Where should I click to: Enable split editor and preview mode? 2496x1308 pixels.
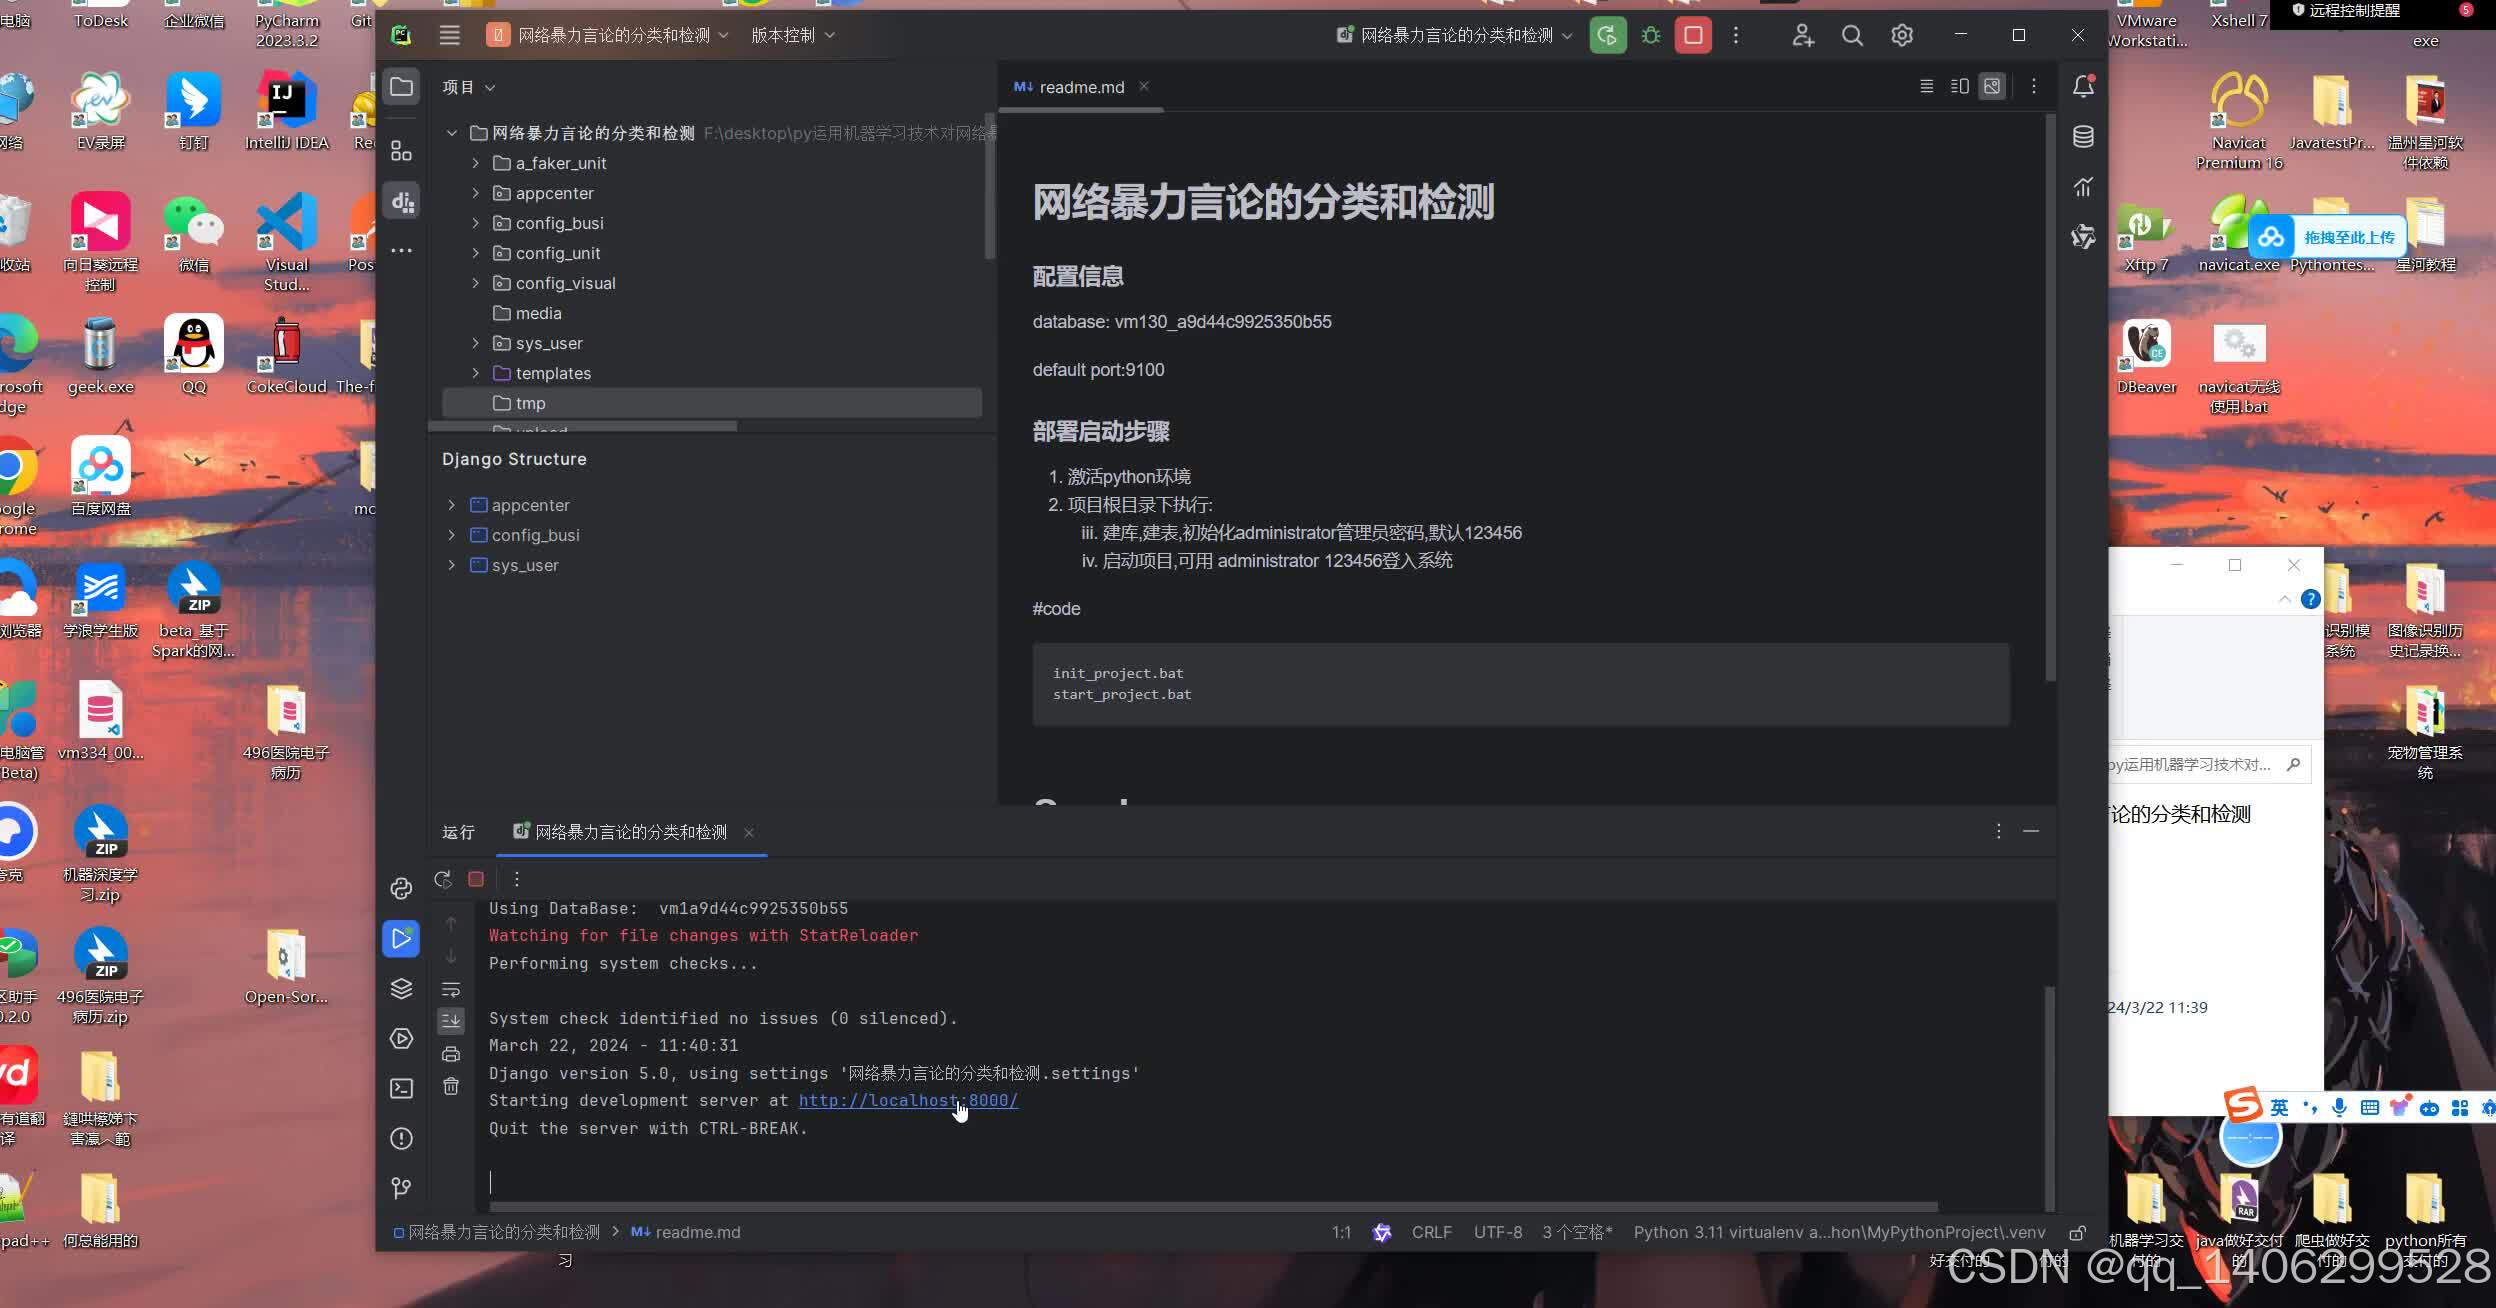[1958, 86]
